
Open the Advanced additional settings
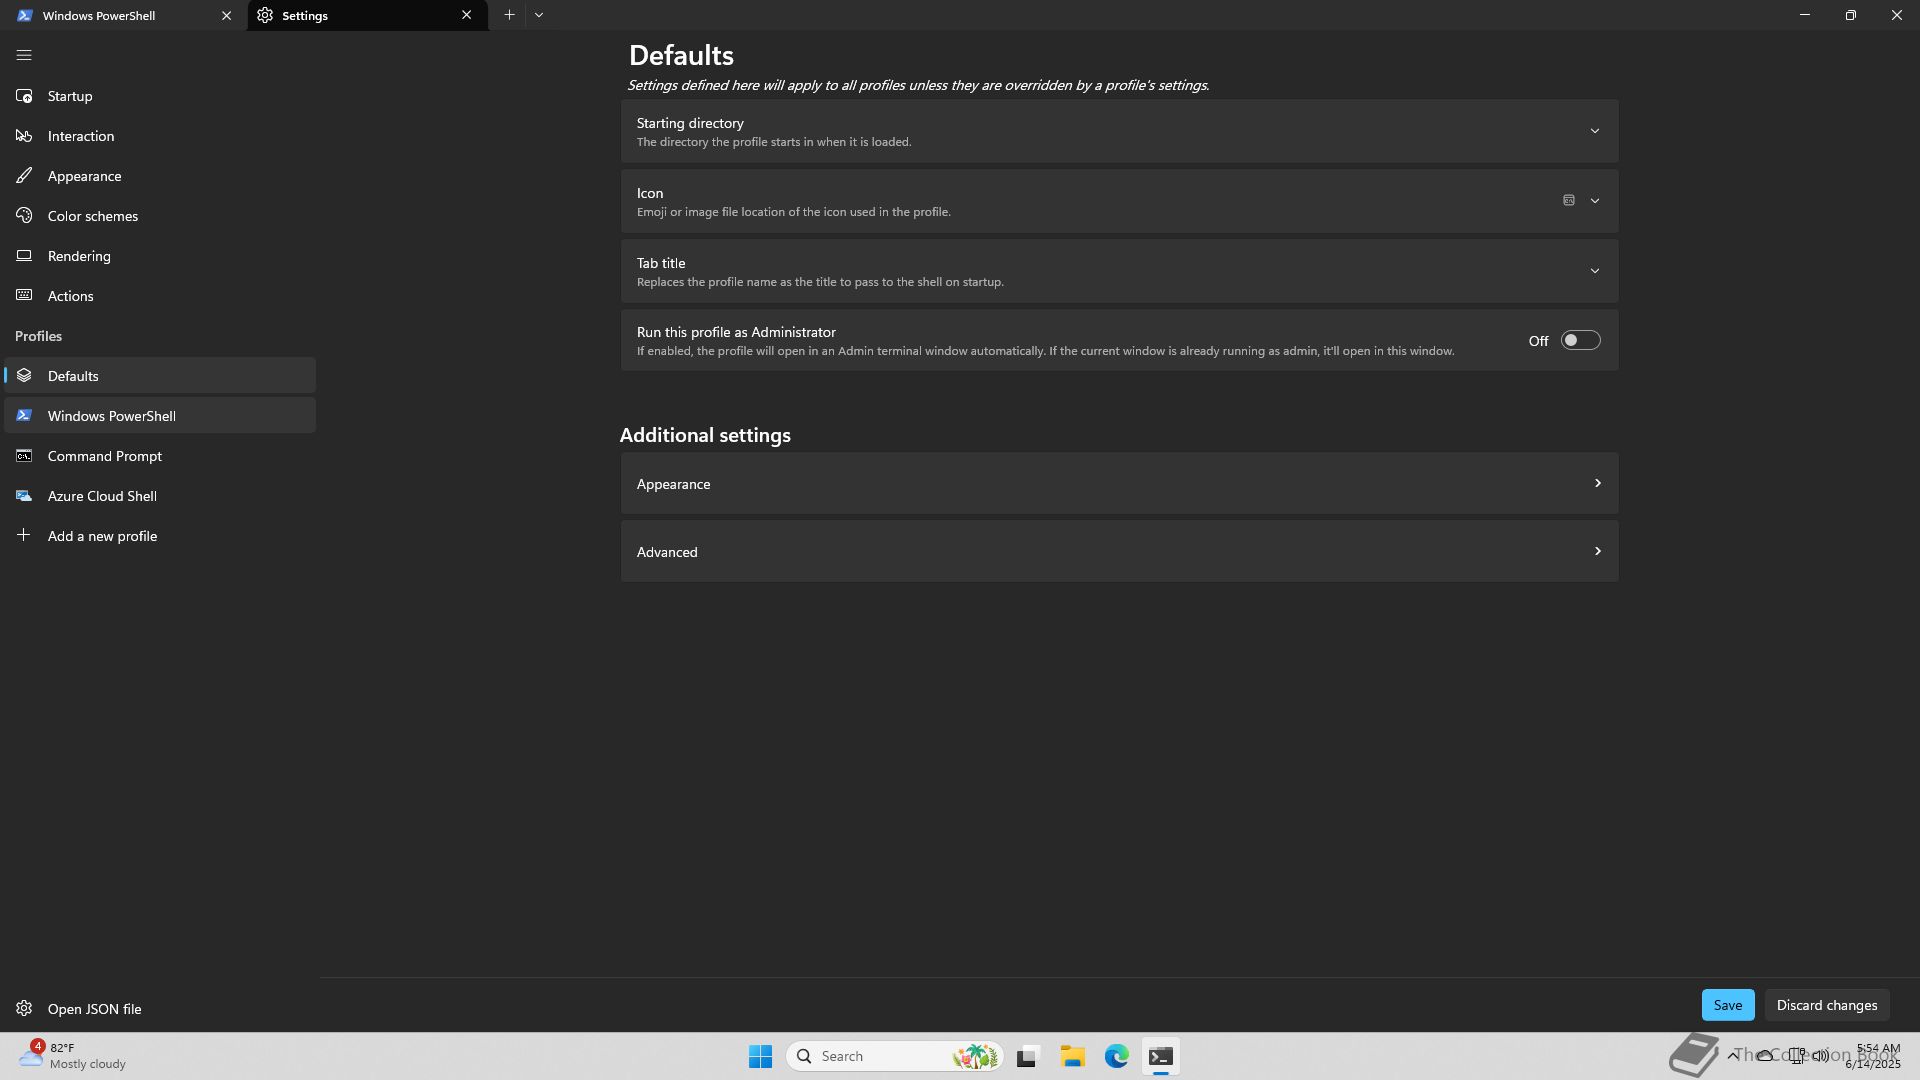tap(1118, 552)
